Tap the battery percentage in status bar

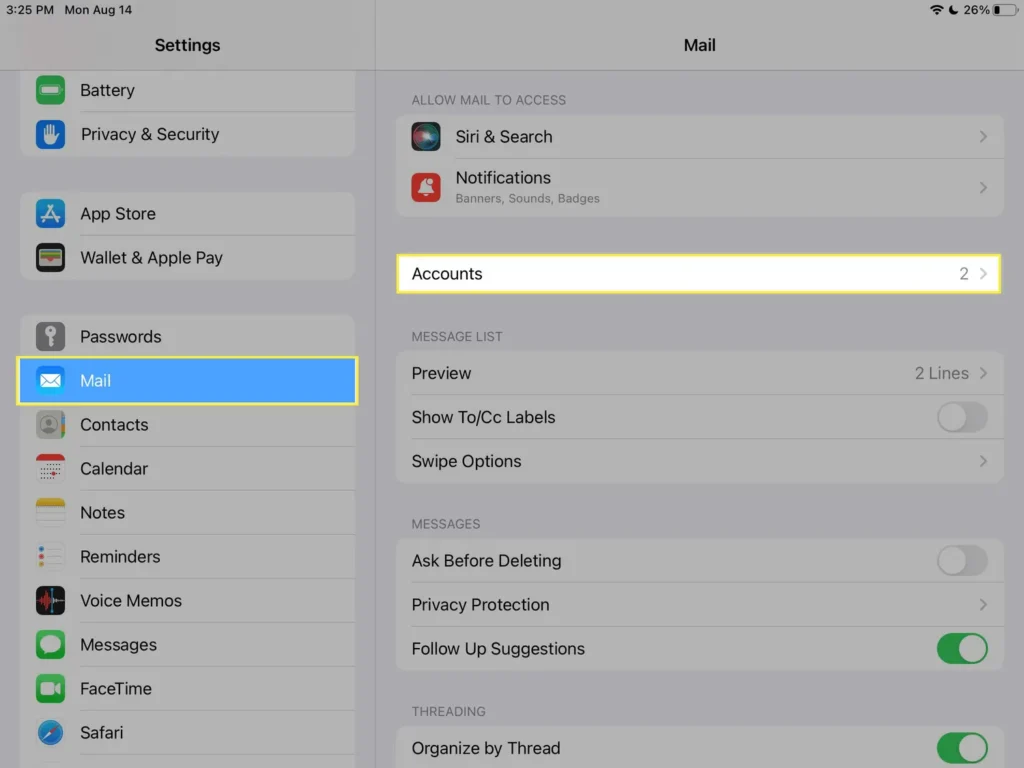[977, 10]
